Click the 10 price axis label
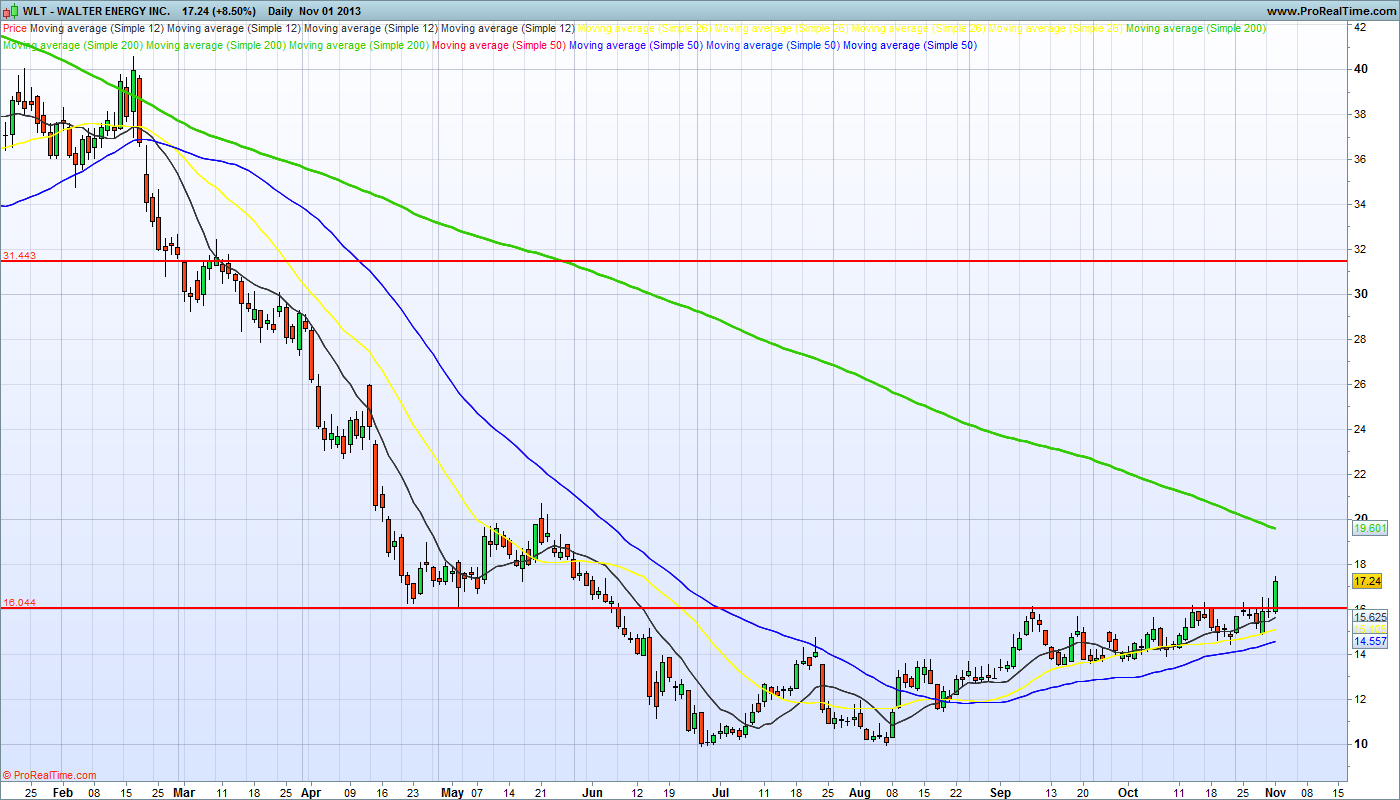1400x800 pixels. tap(1361, 744)
